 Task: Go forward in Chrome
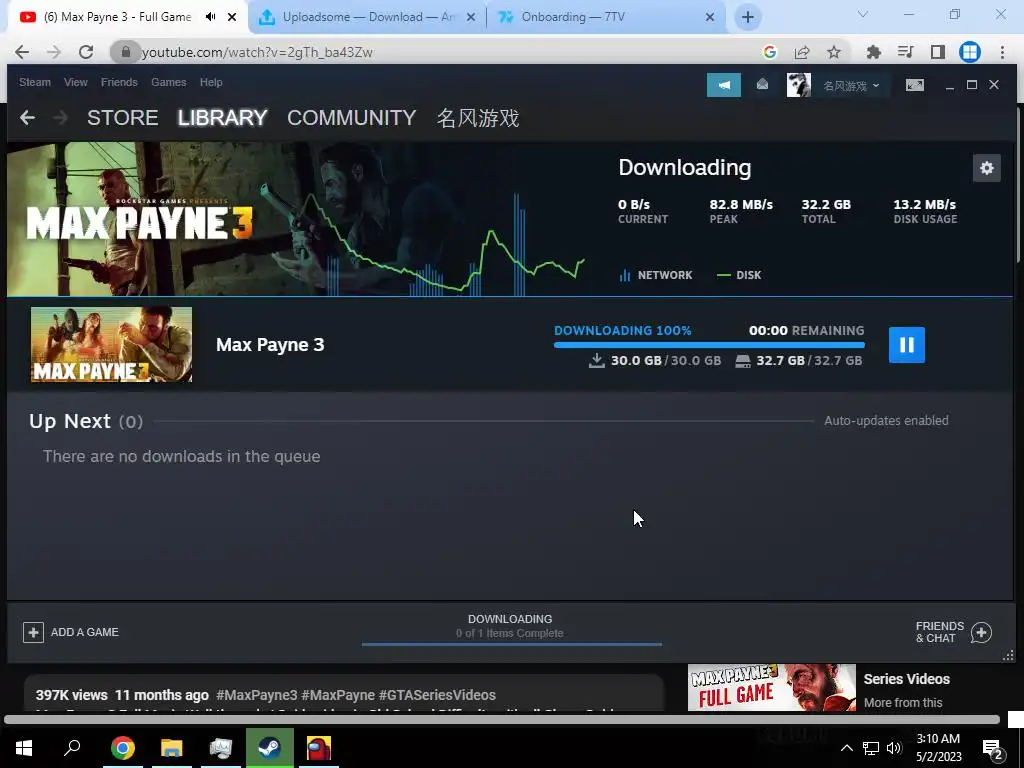point(54,52)
